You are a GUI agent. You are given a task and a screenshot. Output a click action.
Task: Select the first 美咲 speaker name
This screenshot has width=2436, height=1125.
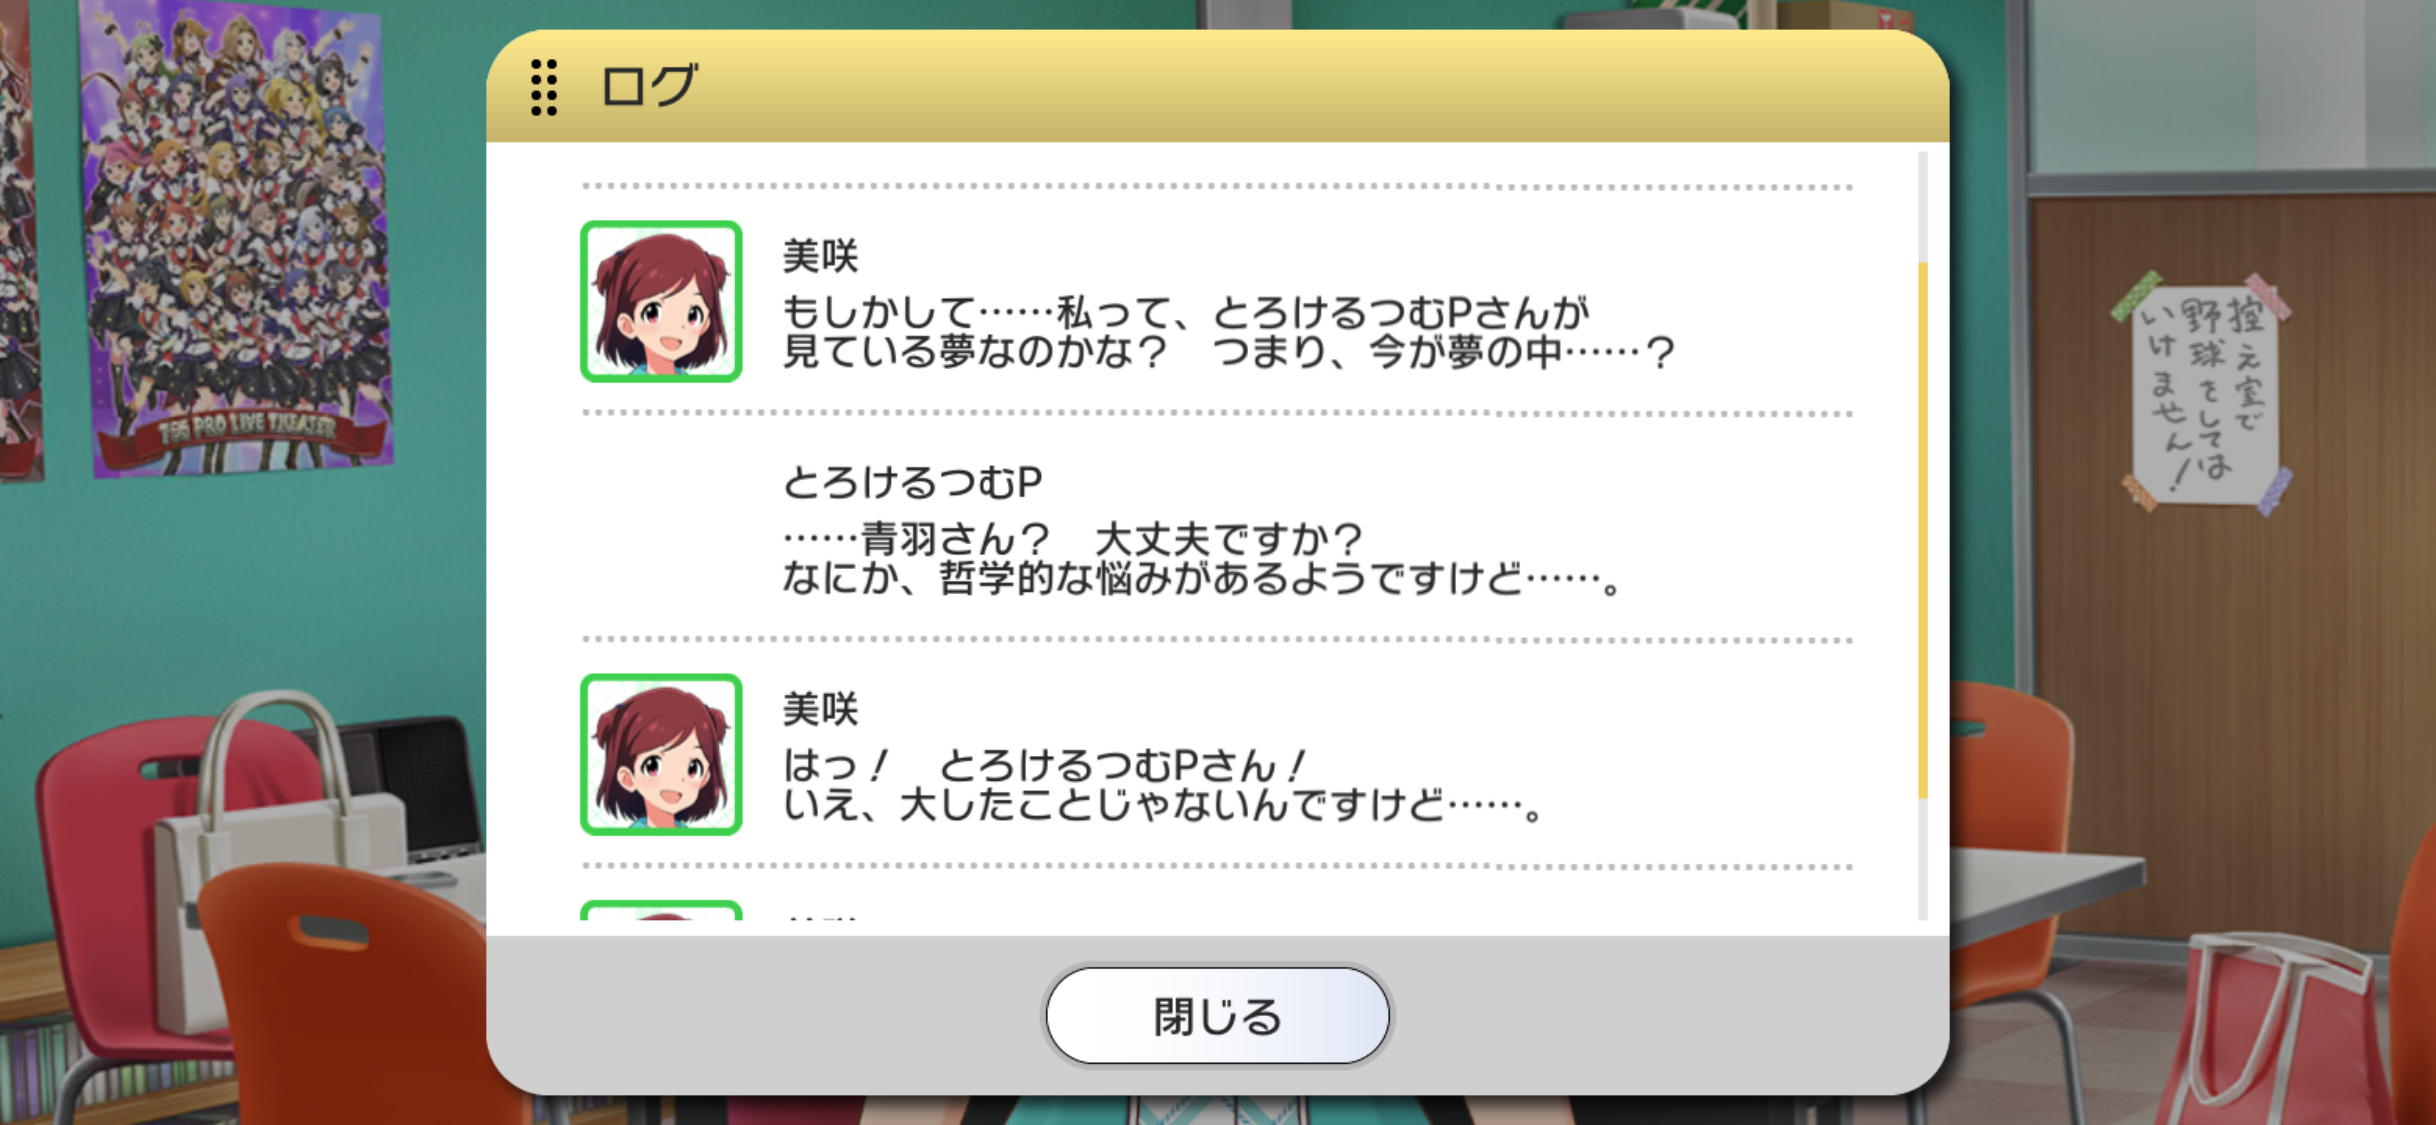tap(820, 256)
